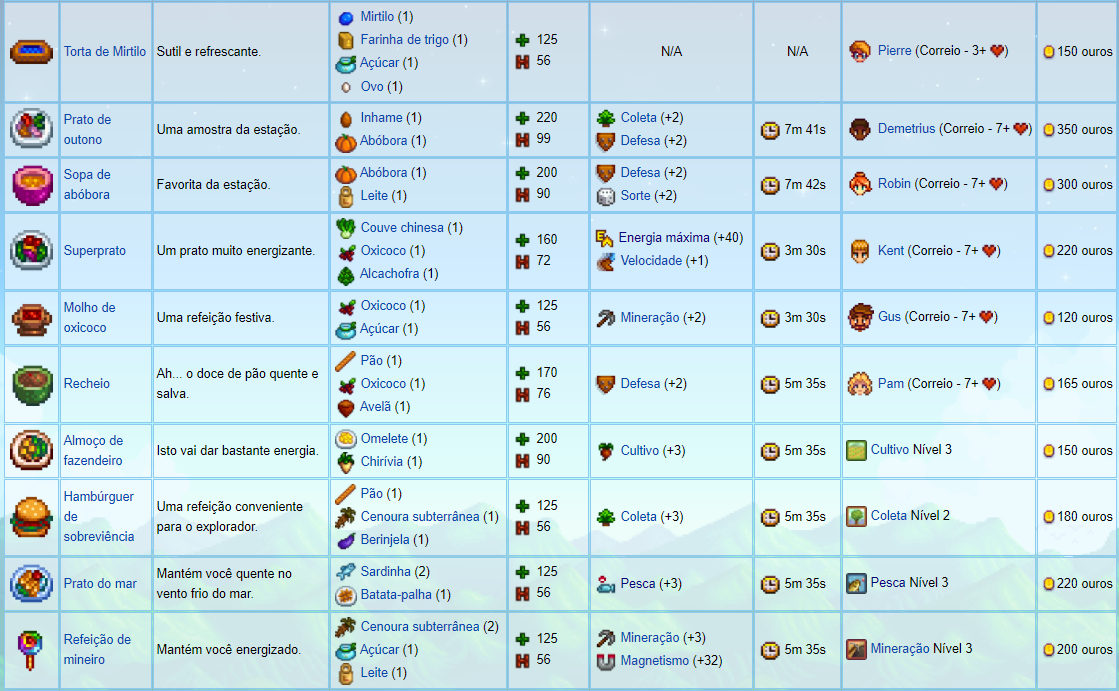Viewport: 1119px width, 691px height.
Task: Click the Couve chinesa ingredient icon
Action: 345,228
